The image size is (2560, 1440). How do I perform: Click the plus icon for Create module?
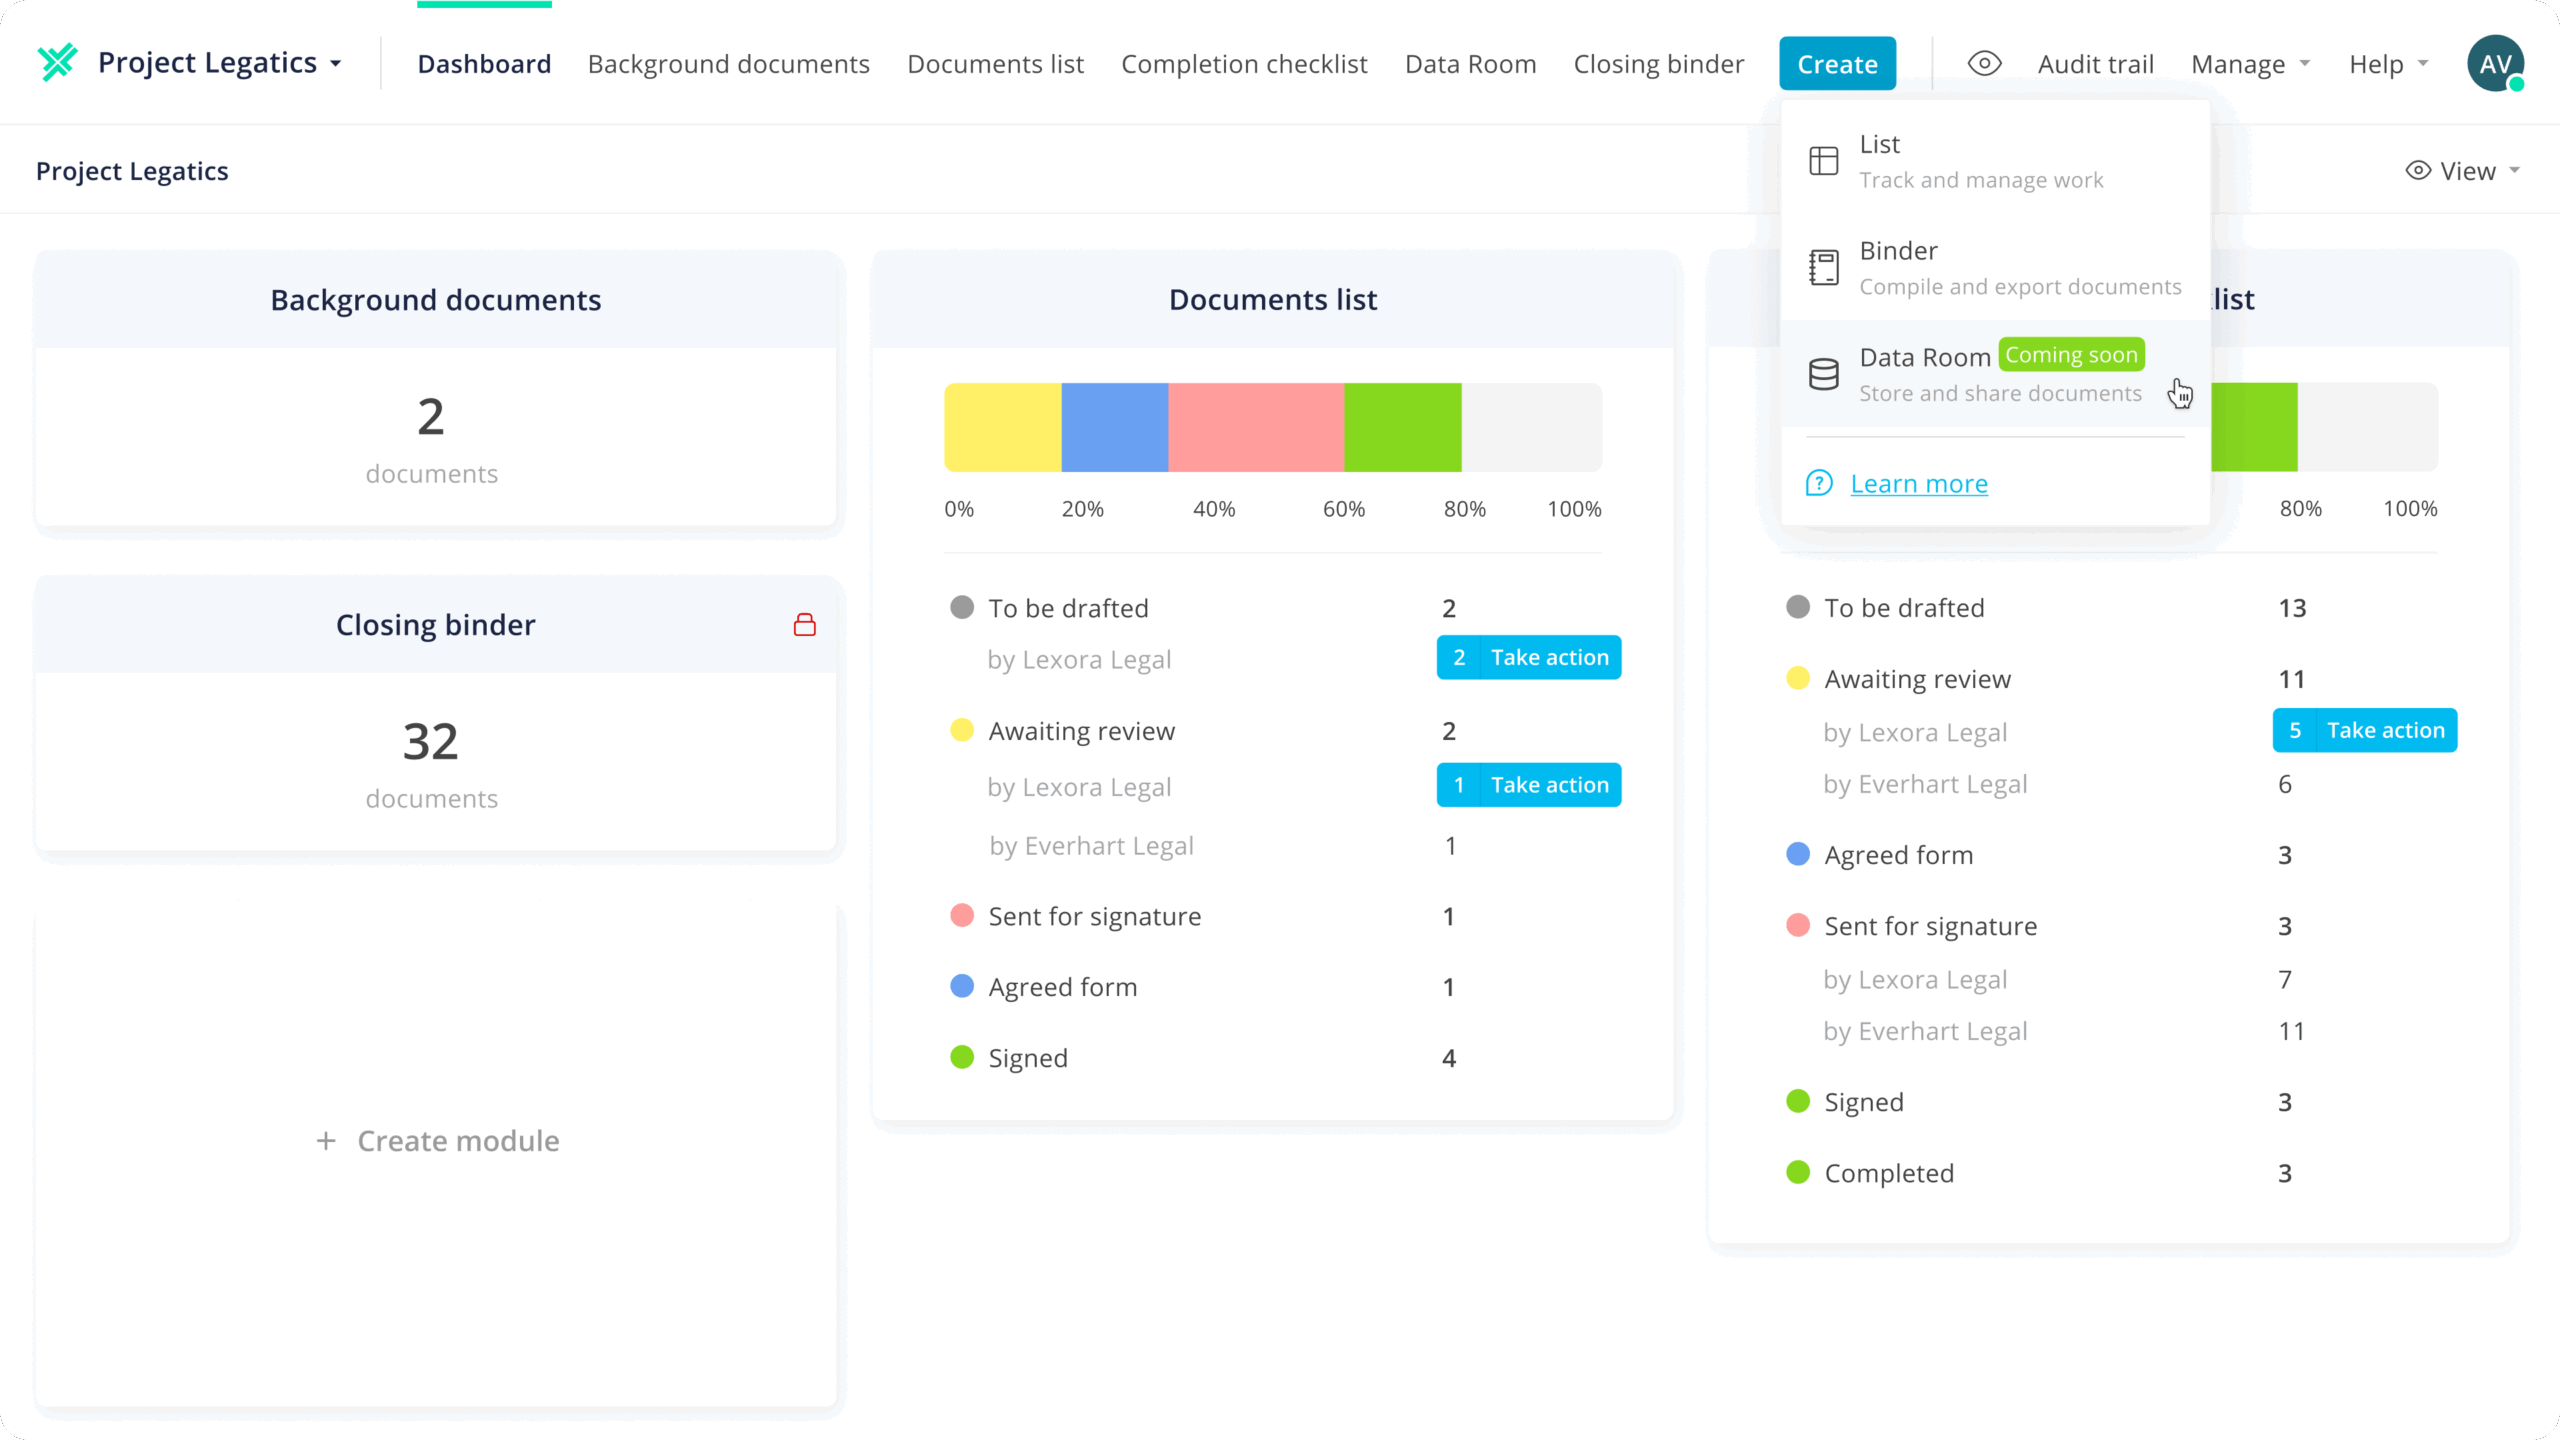(326, 1141)
